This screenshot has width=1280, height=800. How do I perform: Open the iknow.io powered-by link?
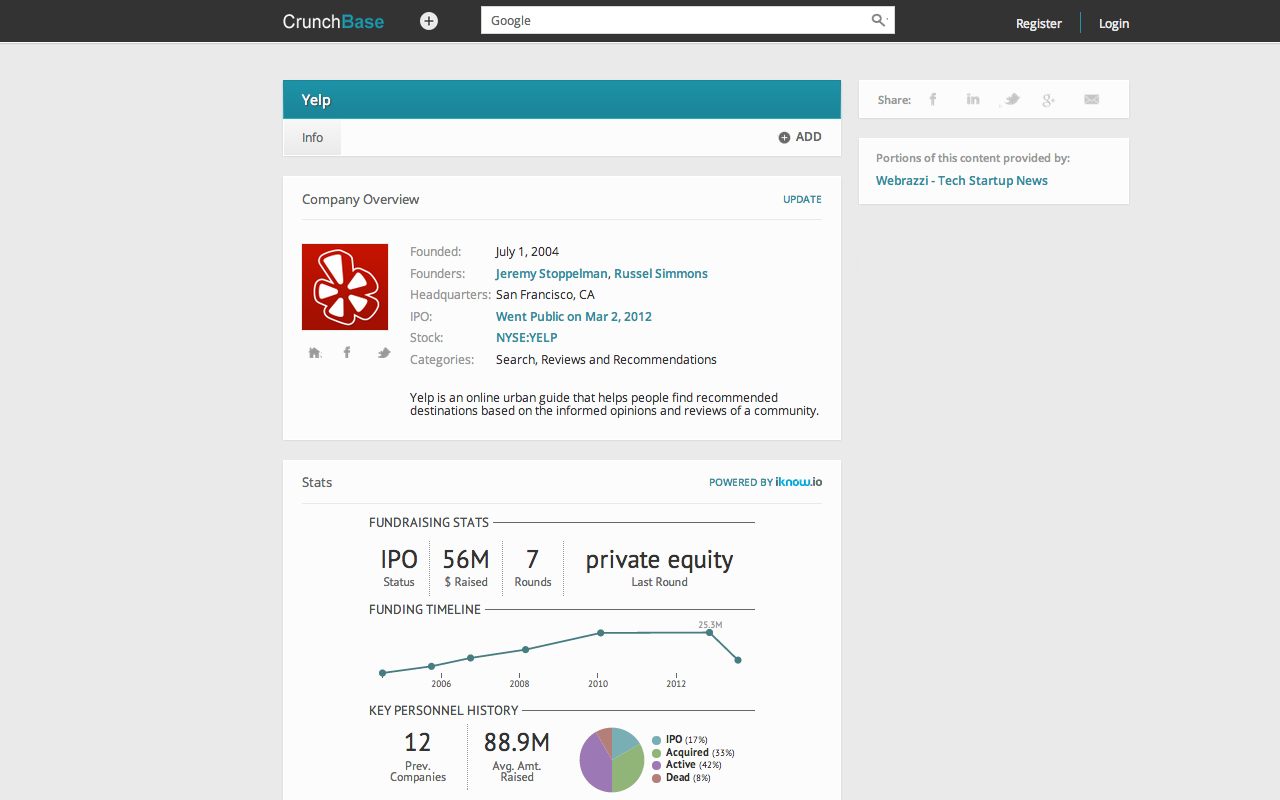[x=798, y=482]
